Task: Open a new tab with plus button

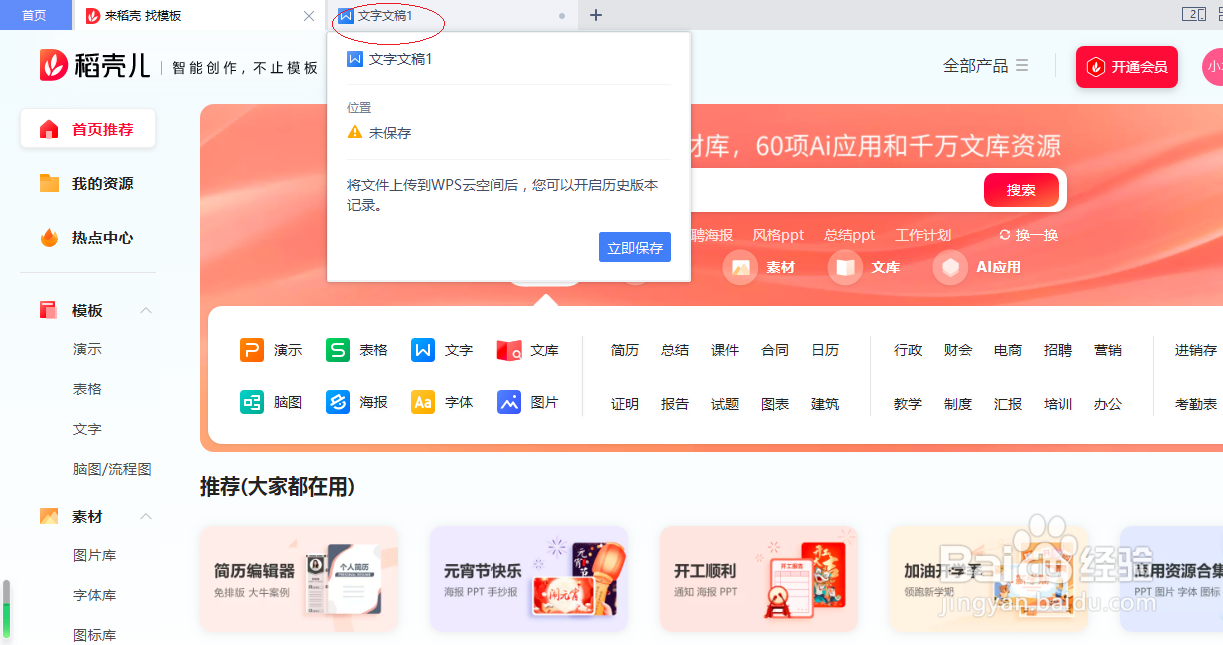Action: [596, 15]
